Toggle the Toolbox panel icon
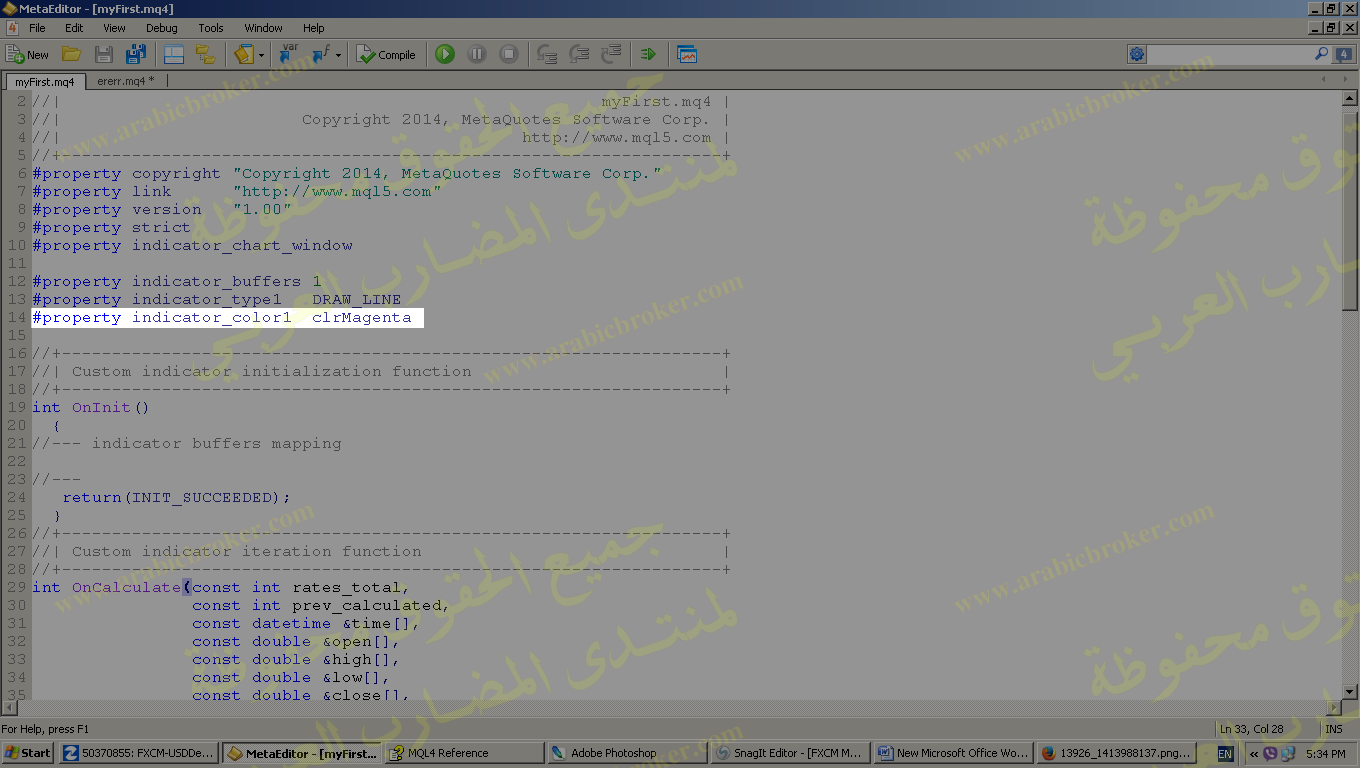1360x768 pixels. pyautogui.click(x=174, y=55)
